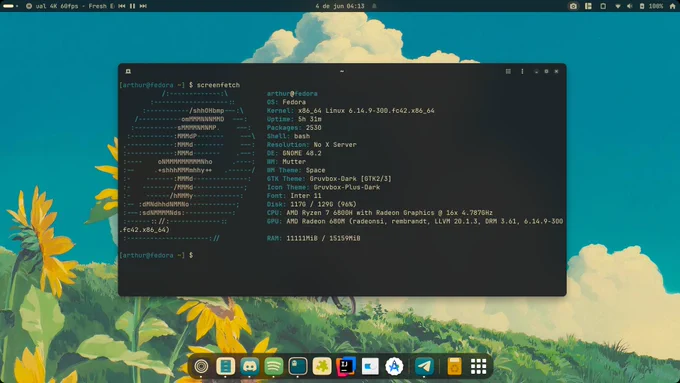This screenshot has height=383, width=680.
Task: Click the volume speaker indicator
Action: coord(630,6)
